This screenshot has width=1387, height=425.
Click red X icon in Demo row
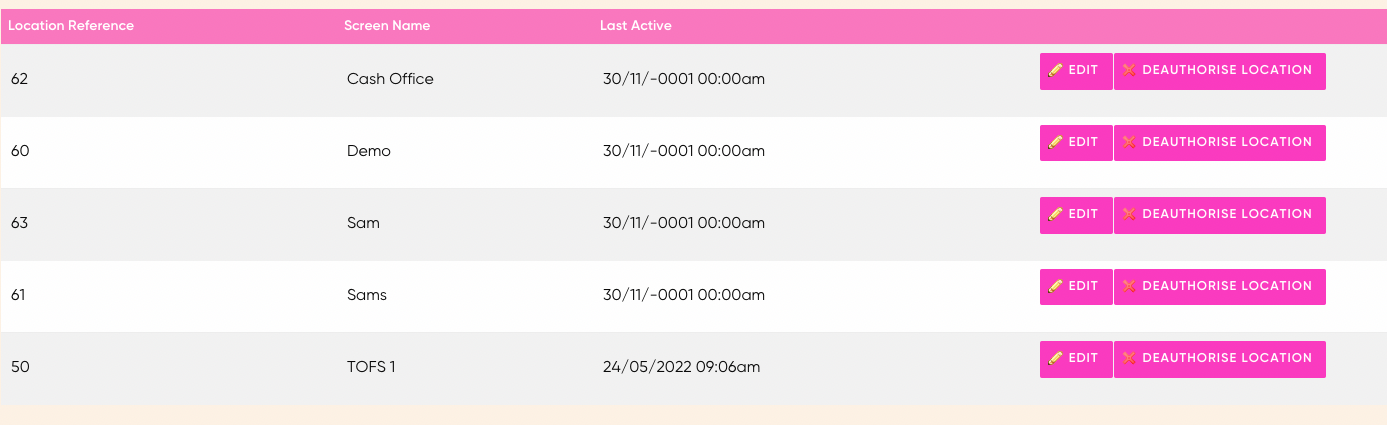pyautogui.click(x=1129, y=143)
